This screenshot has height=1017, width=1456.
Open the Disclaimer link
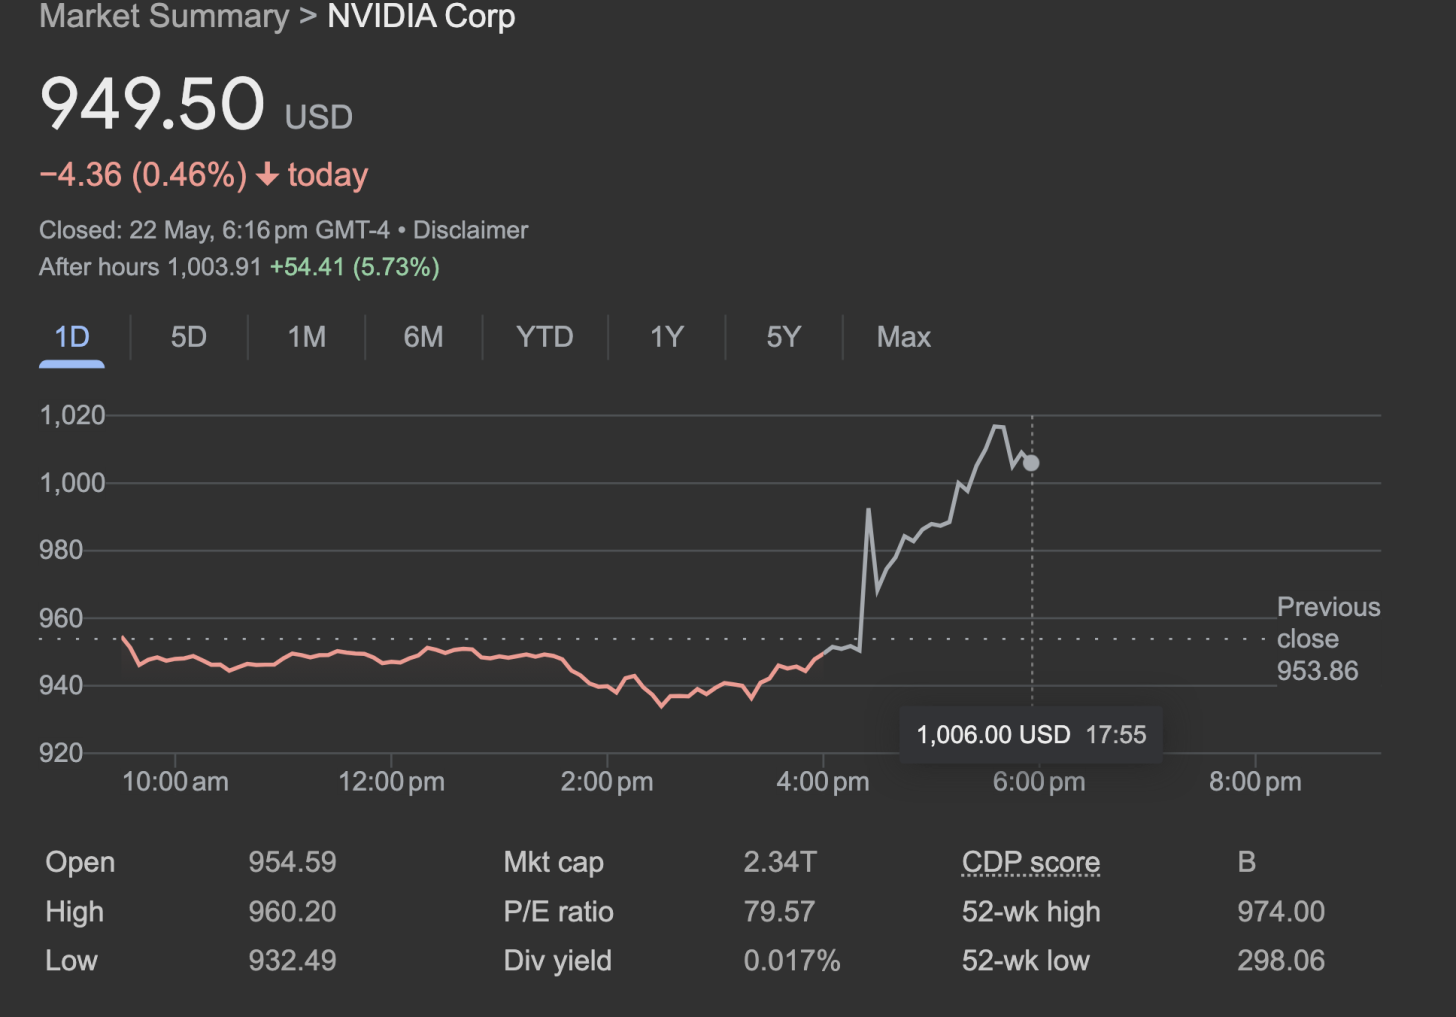471,230
